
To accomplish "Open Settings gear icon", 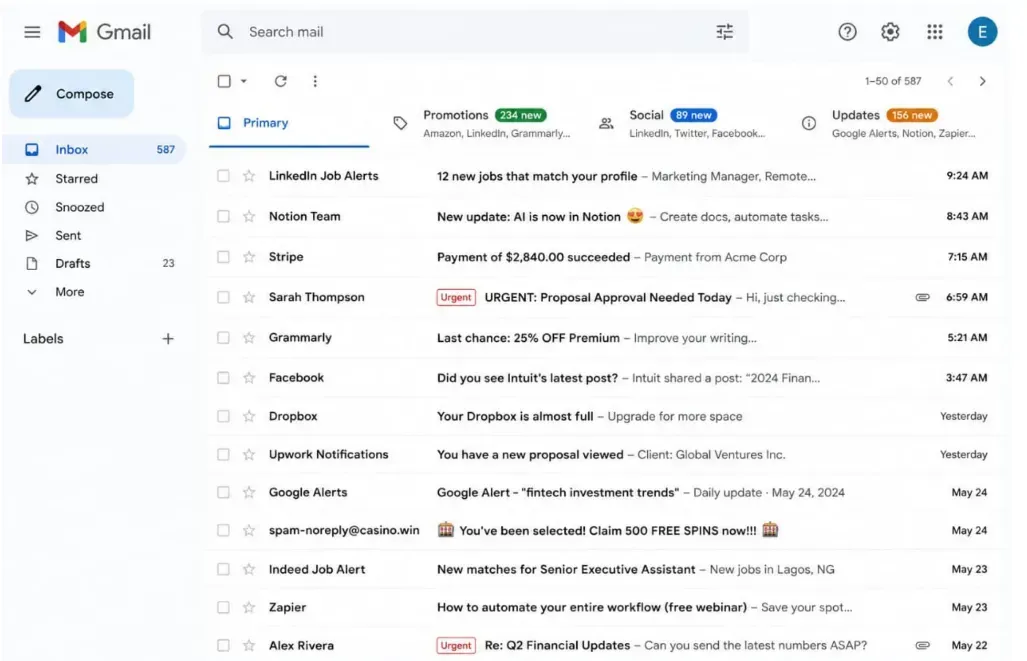I will tap(890, 31).
